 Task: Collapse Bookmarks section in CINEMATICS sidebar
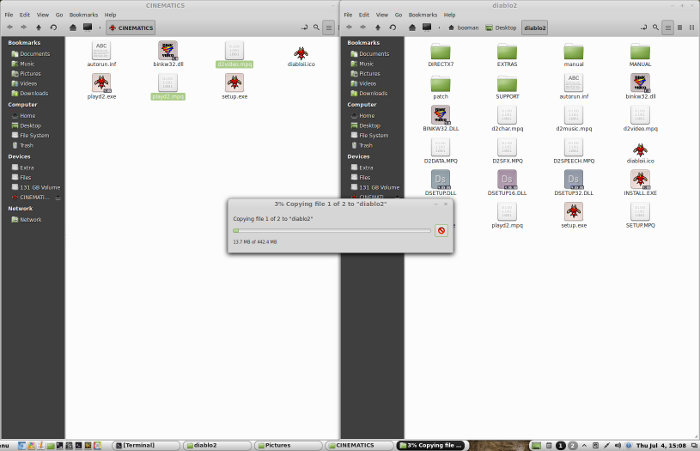coord(24,43)
